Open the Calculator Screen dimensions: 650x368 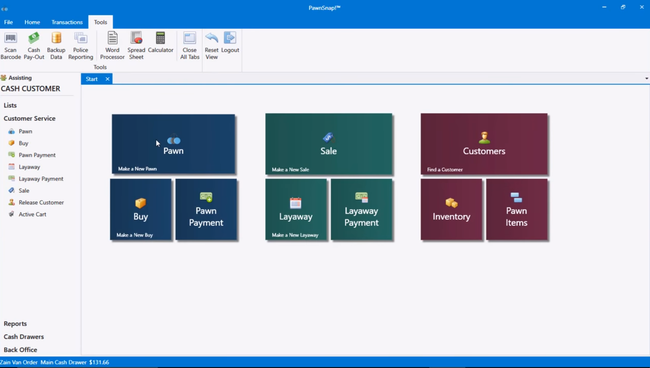coord(160,42)
